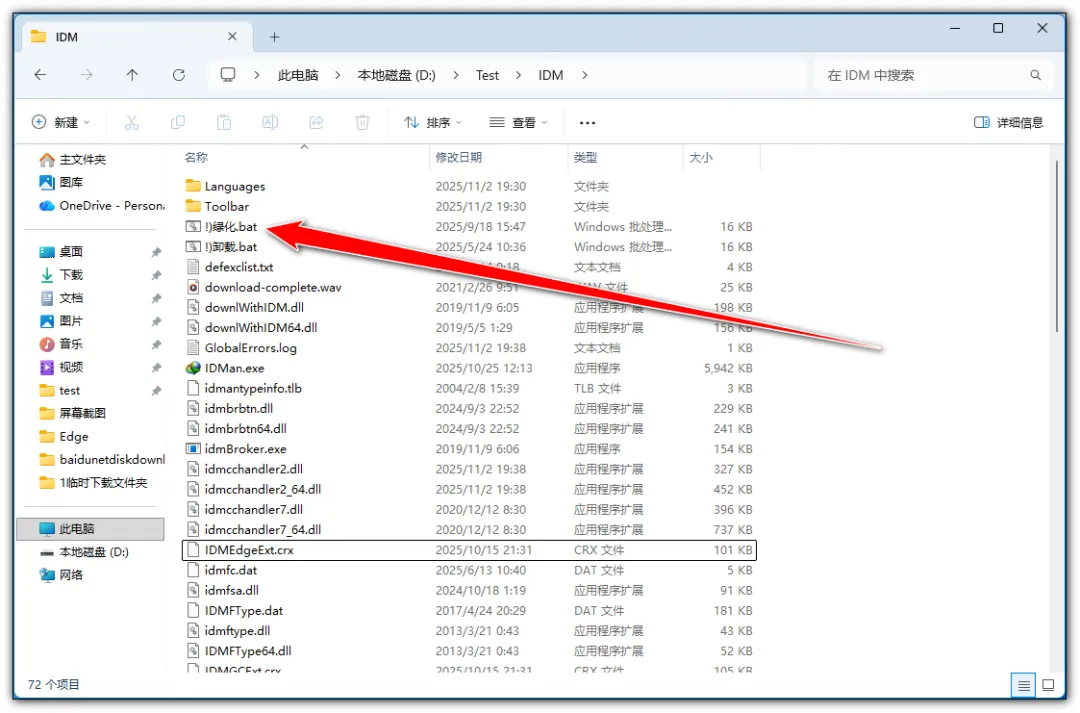Expand chevron before 此电脑 breadcrumb

(256, 75)
